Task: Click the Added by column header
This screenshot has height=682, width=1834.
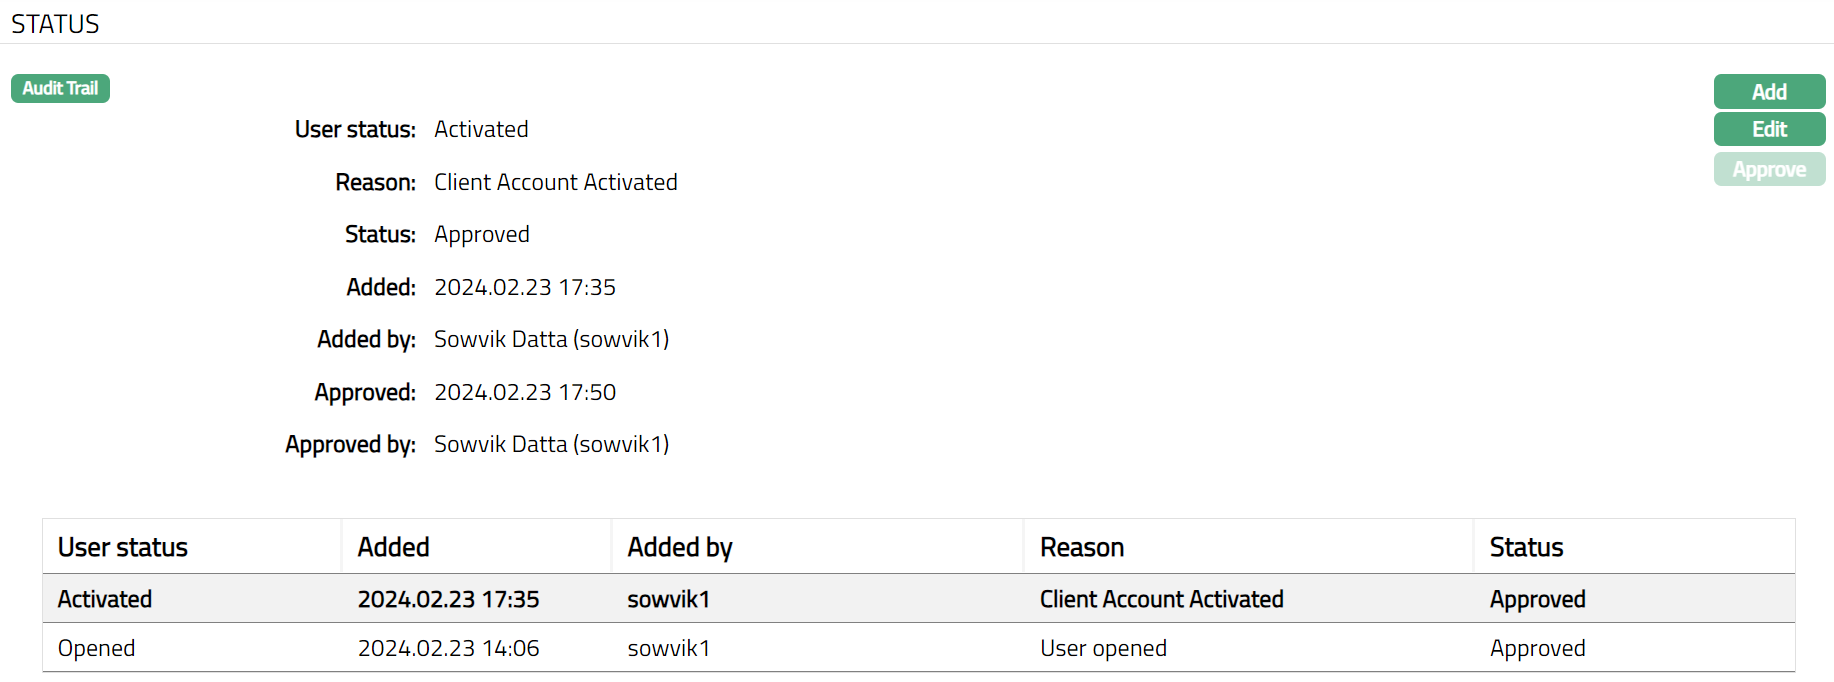Action: click(680, 547)
